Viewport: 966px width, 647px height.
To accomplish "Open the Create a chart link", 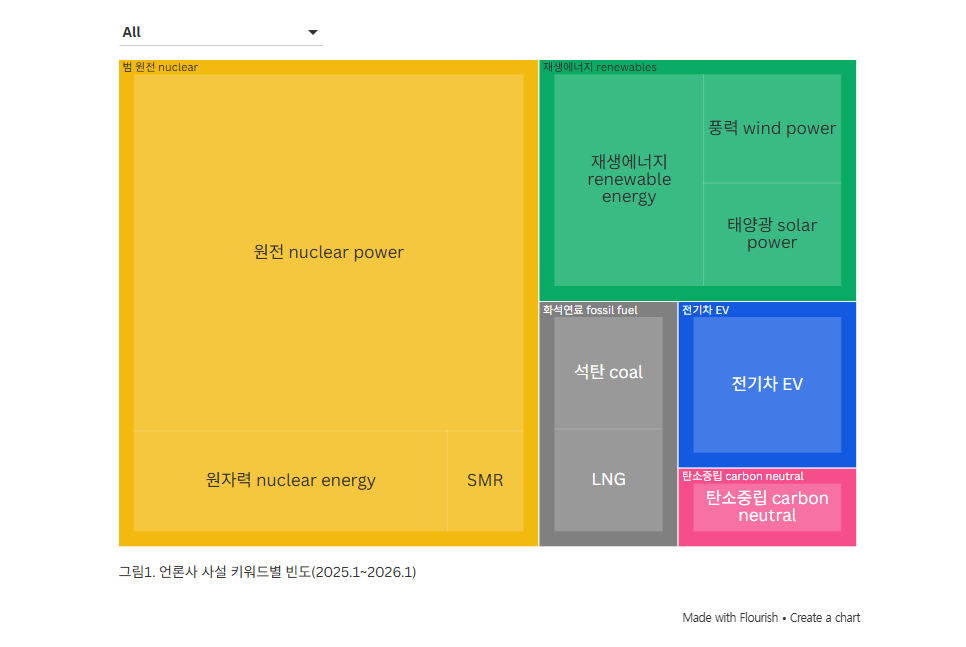I will [x=825, y=617].
